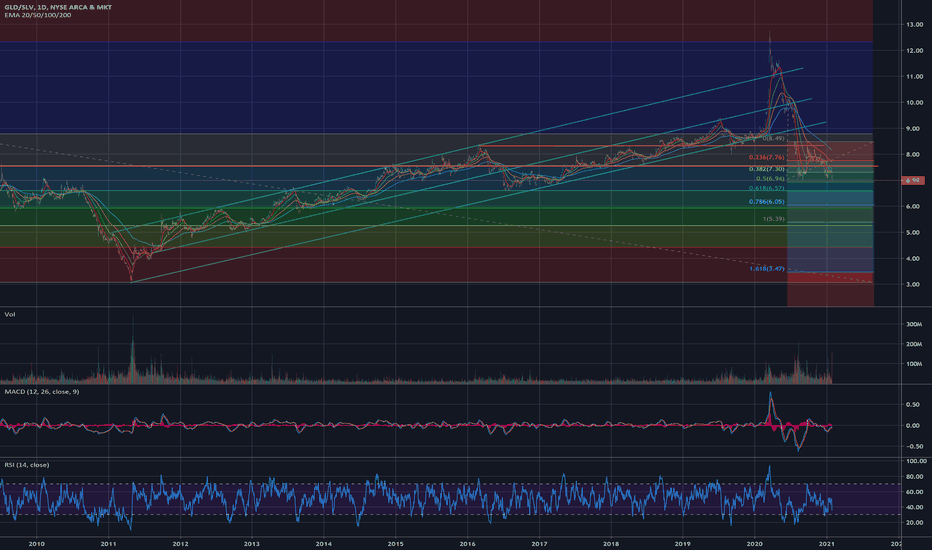This screenshot has width=932, height=550.
Task: Select the 0(8.49) Fibonacci level label
Action: pyautogui.click(x=773, y=139)
